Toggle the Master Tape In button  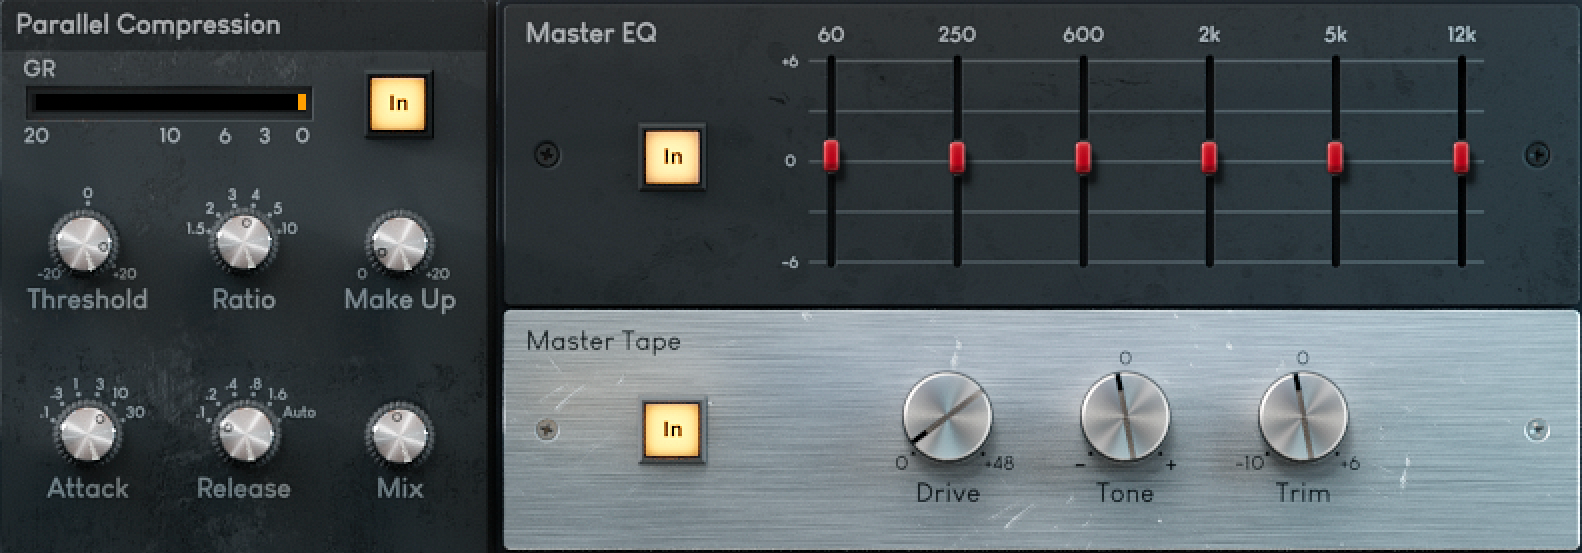(672, 430)
